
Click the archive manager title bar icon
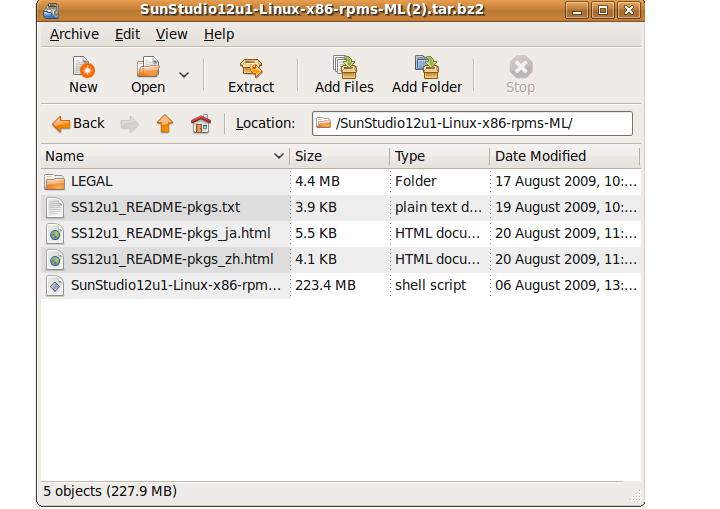[51, 10]
